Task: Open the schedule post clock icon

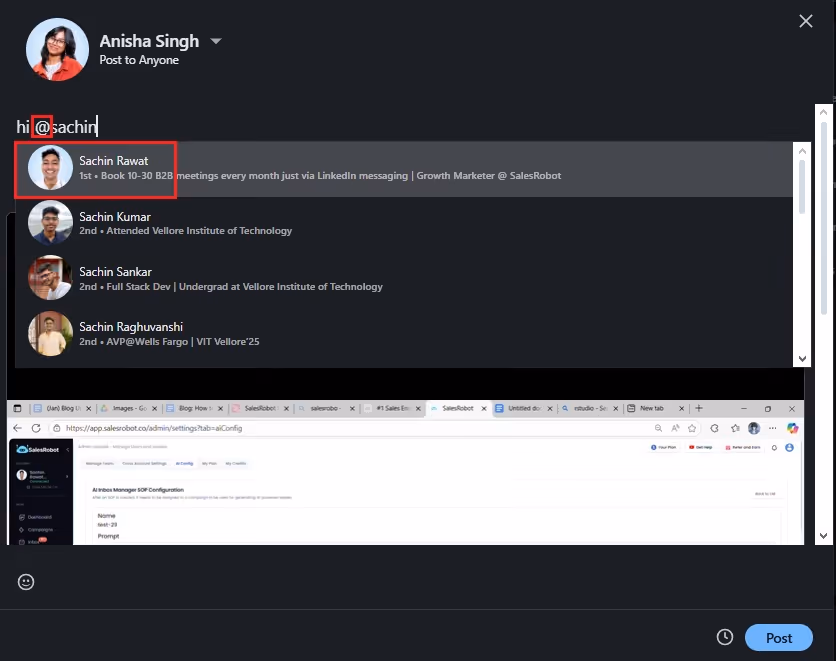Action: click(x=725, y=637)
